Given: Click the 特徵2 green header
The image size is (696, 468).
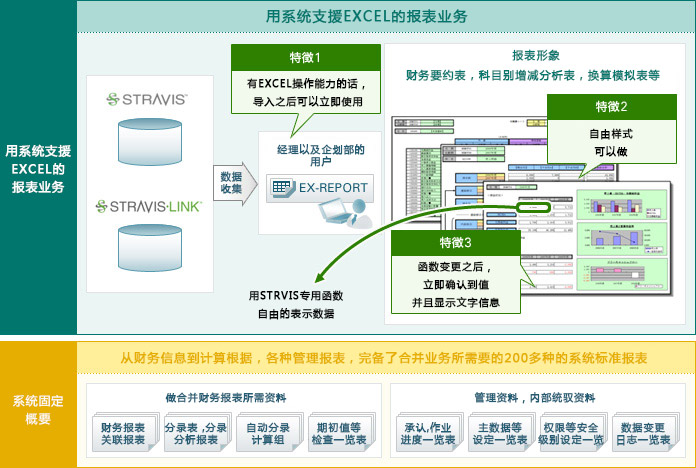Looking at the screenshot, I should tap(612, 107).
